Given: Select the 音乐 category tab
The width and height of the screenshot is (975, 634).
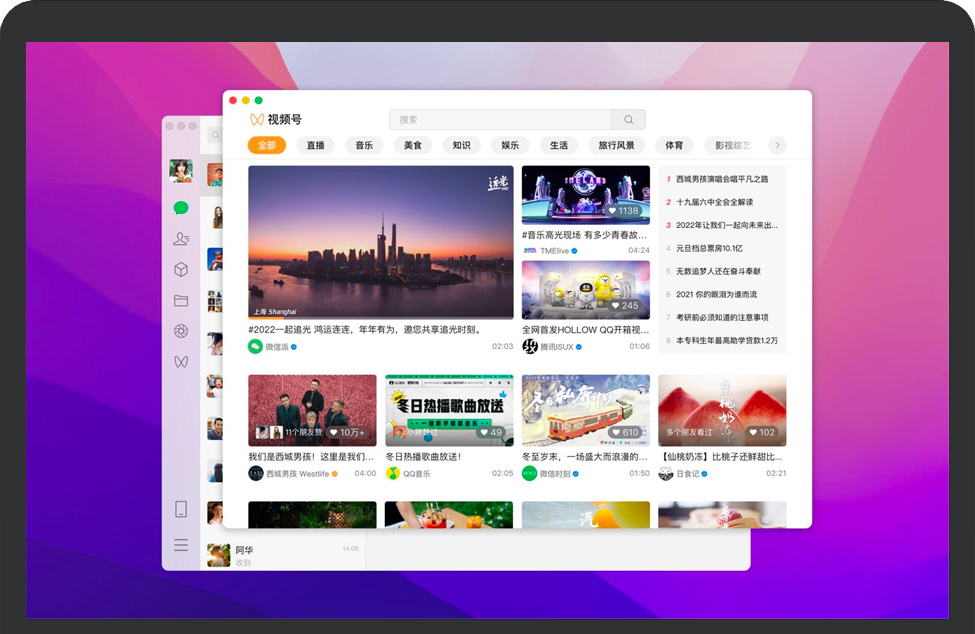Looking at the screenshot, I should pos(364,145).
